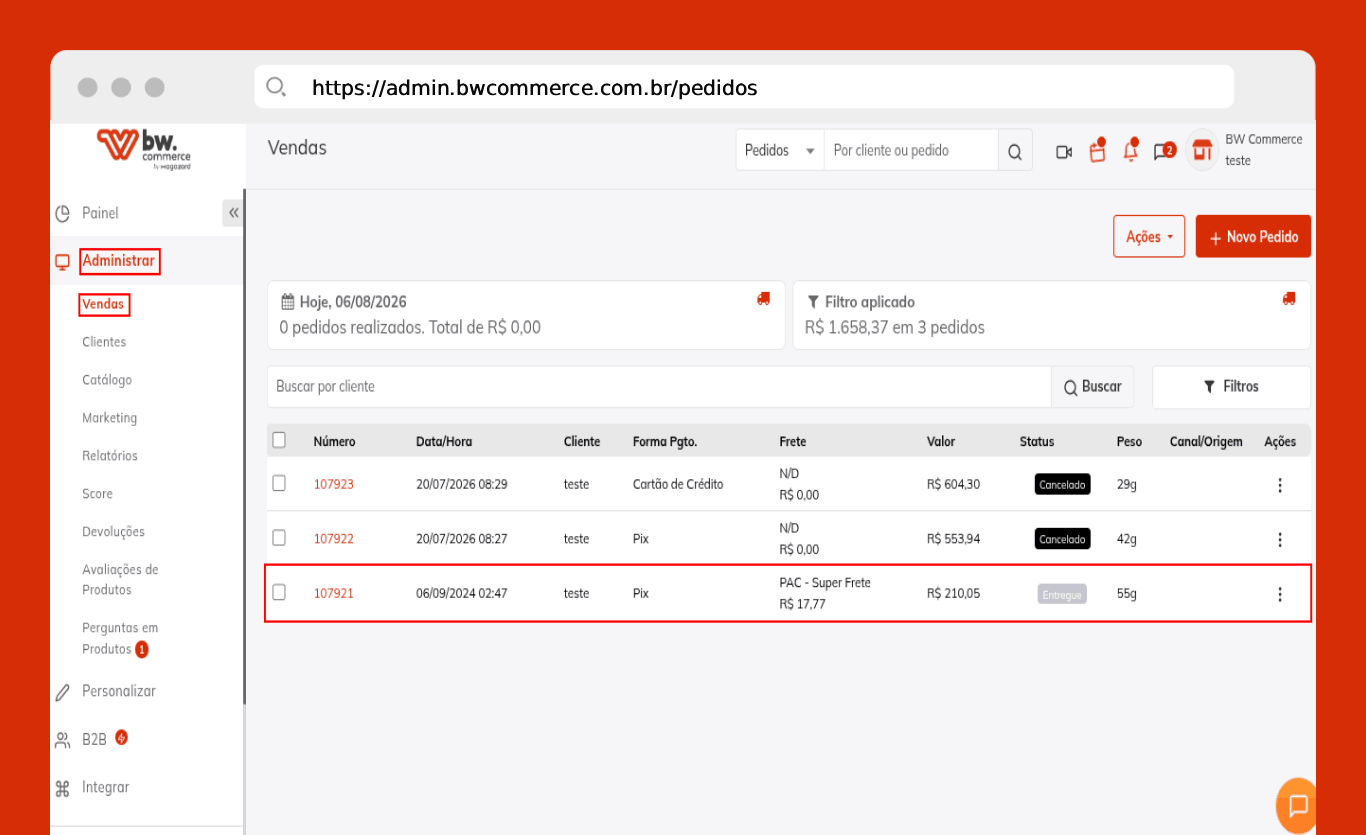Open the notifications bell icon
1366x835 pixels.
click(1131, 150)
